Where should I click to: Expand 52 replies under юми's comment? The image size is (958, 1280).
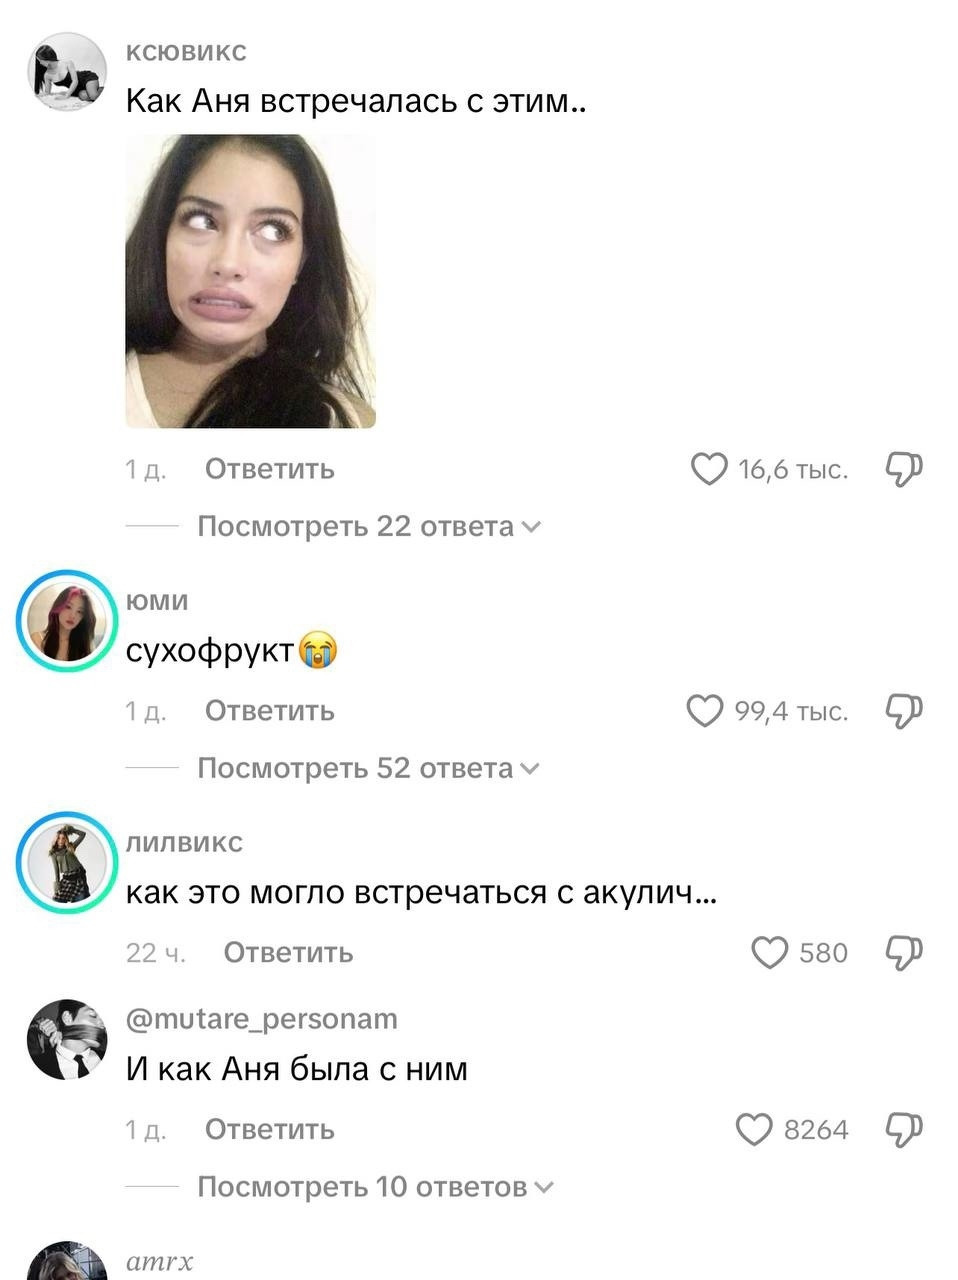(368, 768)
